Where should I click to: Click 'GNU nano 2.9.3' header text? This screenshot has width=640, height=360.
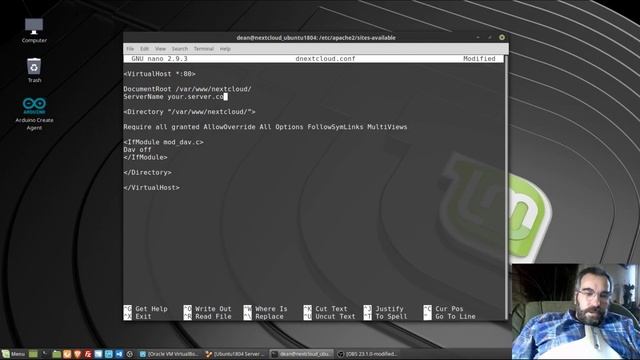point(159,59)
